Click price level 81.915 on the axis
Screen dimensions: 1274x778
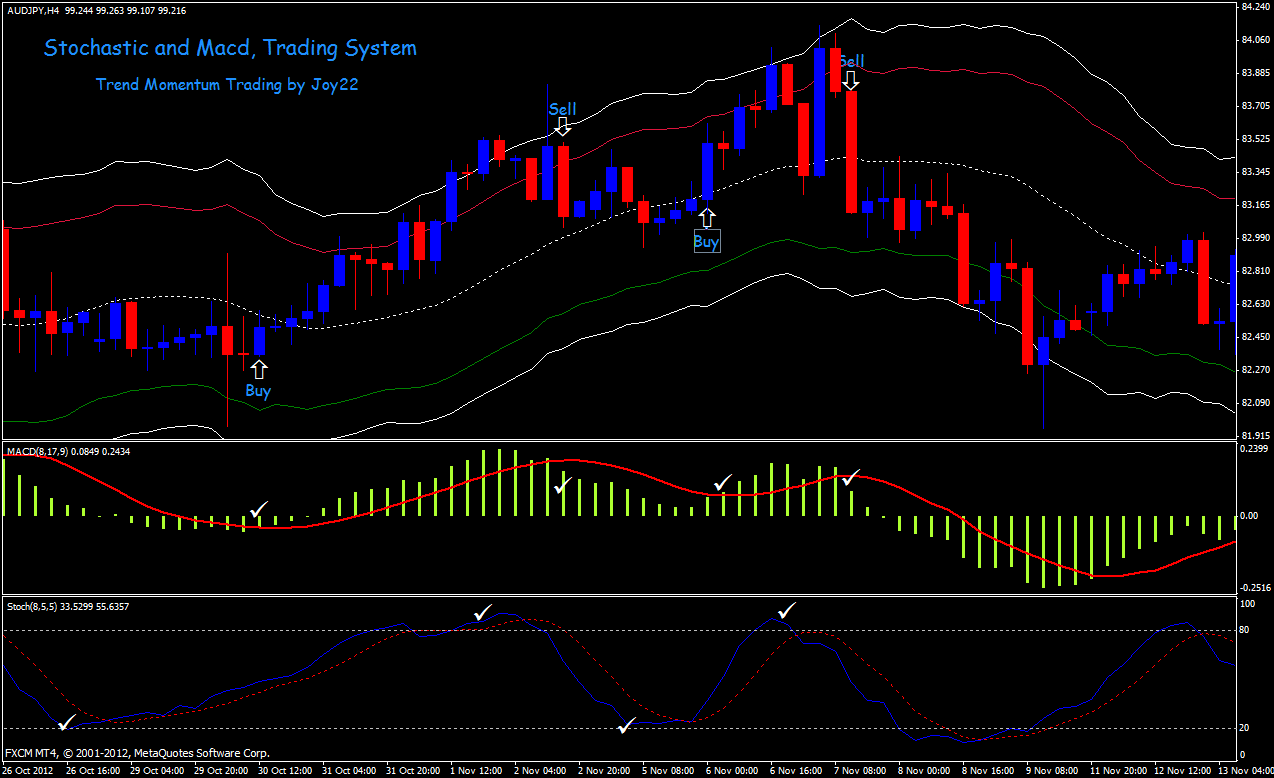(x=1254, y=435)
